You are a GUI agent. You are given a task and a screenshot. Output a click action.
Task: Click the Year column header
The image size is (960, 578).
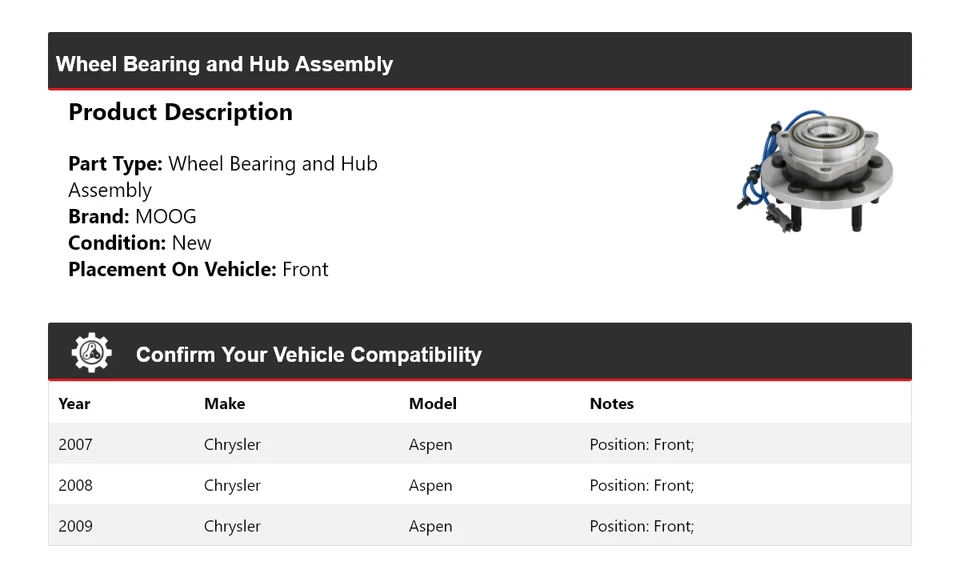click(x=74, y=404)
